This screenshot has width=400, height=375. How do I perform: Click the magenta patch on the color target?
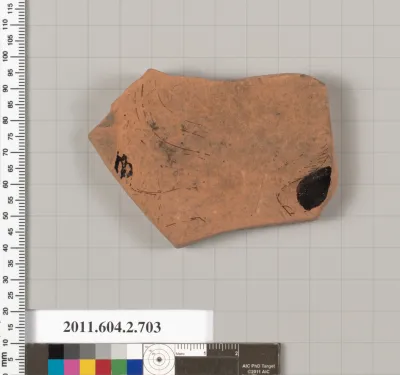(72, 367)
